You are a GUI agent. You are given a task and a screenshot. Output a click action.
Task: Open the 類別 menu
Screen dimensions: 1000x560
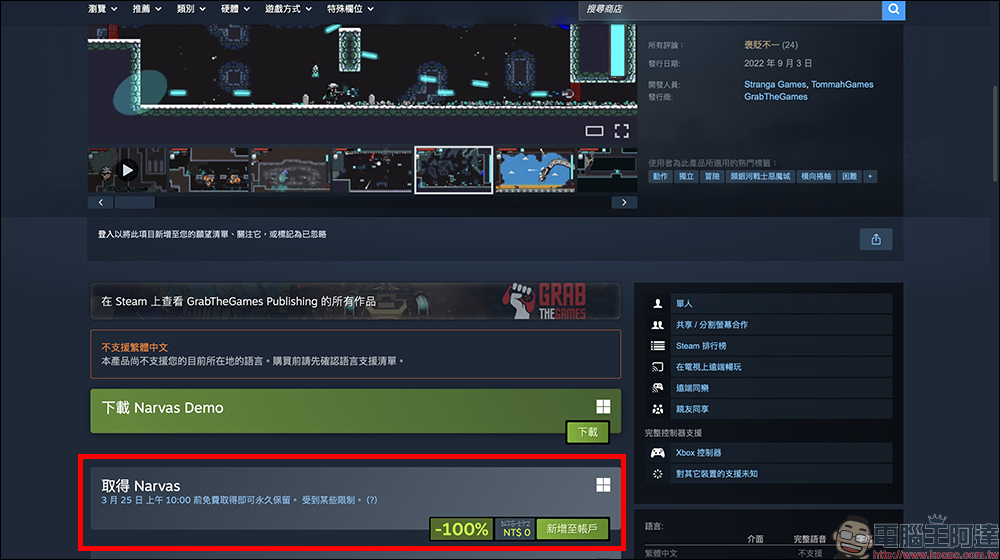[191, 9]
